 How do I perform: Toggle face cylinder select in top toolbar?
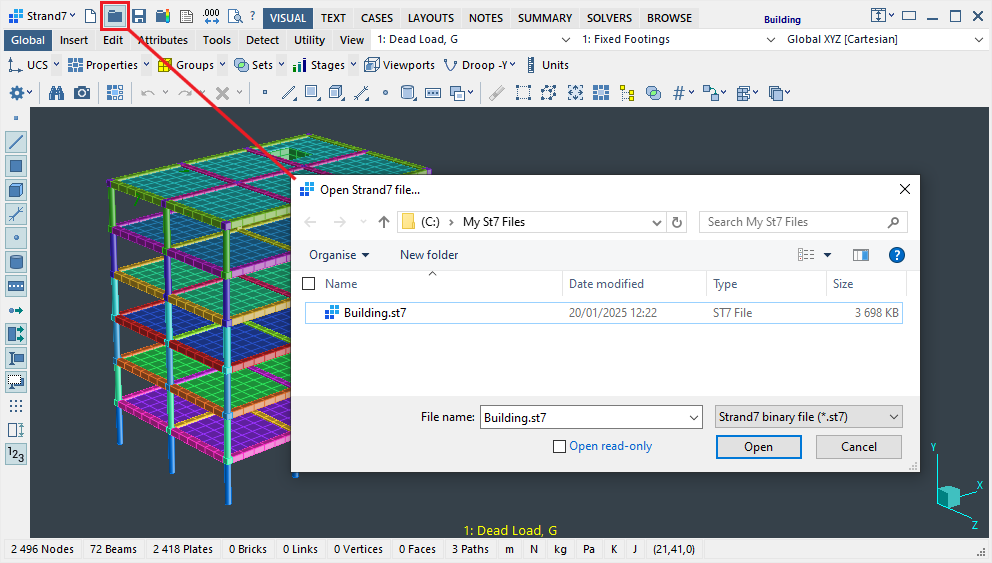pos(409,93)
